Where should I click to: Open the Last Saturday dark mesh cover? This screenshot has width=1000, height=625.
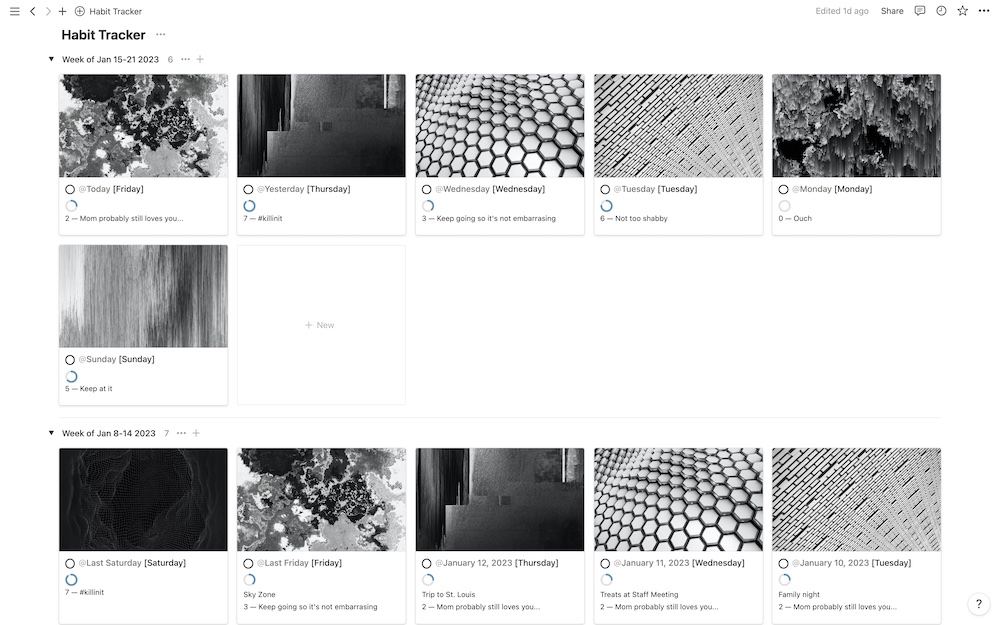pyautogui.click(x=143, y=499)
